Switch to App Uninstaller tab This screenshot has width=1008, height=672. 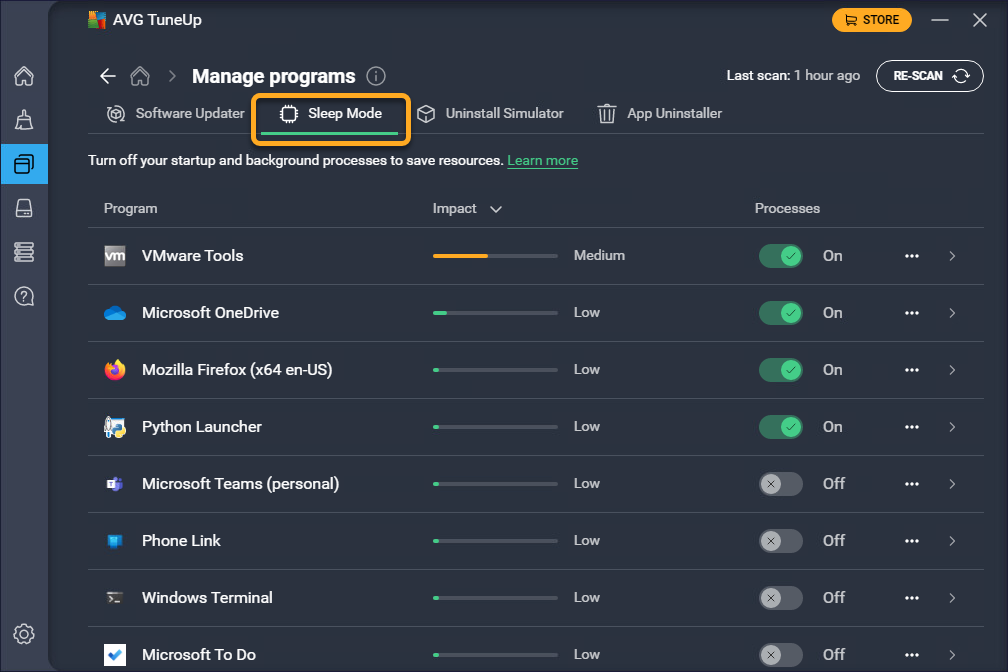pyautogui.click(x=660, y=114)
